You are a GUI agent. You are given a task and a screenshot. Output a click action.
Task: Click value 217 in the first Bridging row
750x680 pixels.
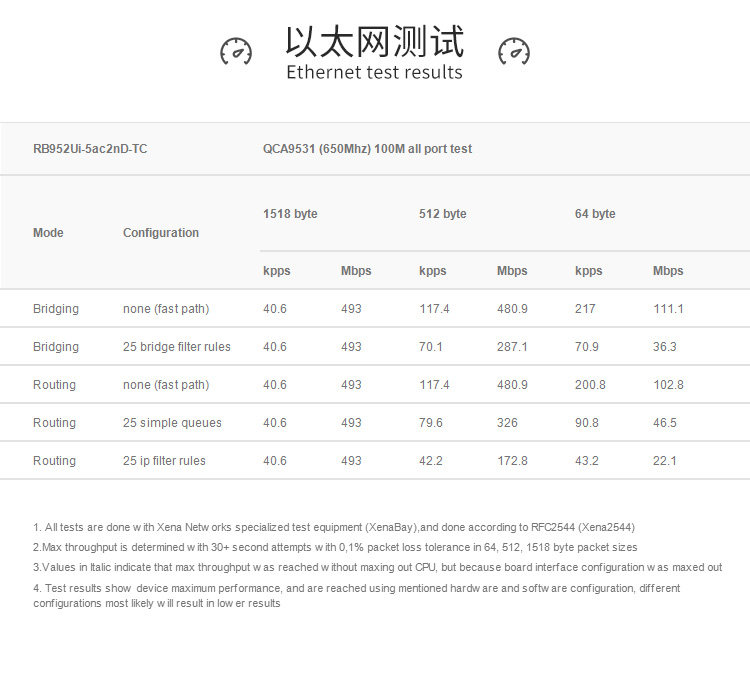(585, 309)
